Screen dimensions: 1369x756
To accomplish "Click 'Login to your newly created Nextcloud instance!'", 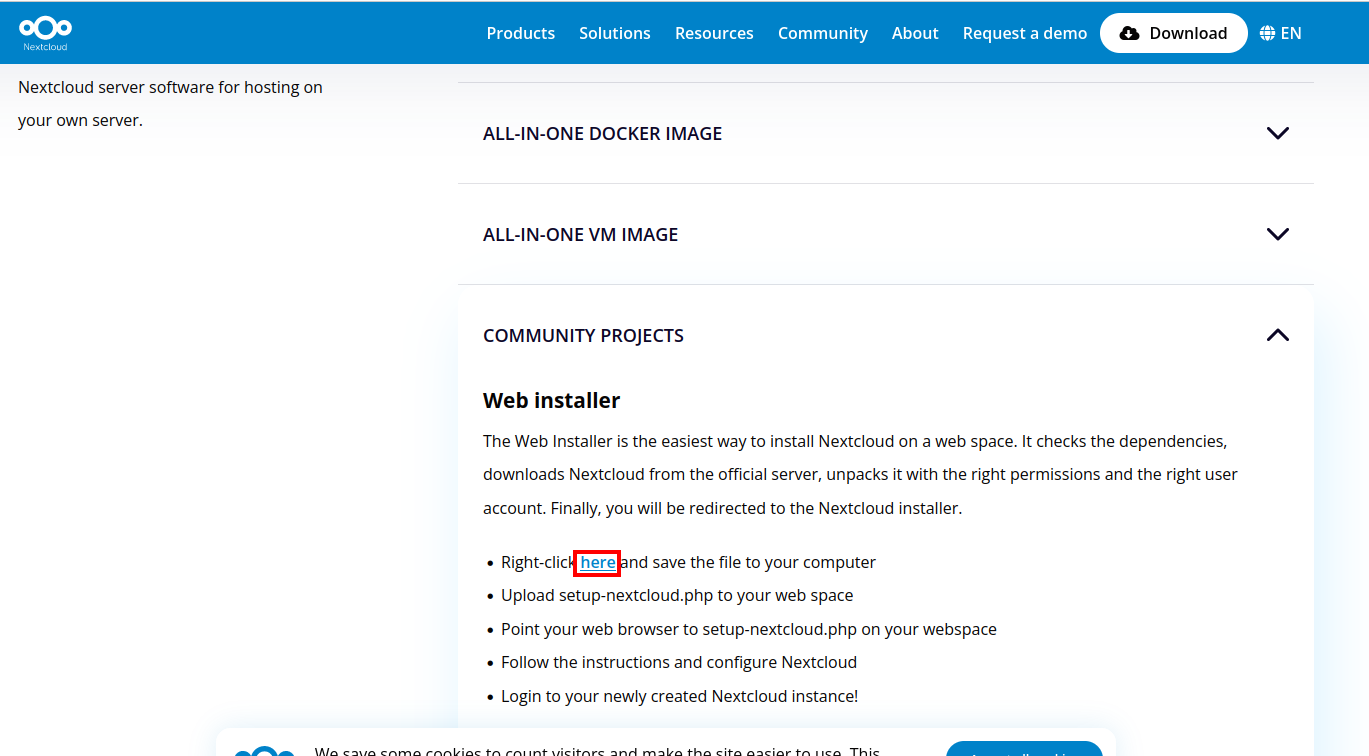I will [679, 696].
